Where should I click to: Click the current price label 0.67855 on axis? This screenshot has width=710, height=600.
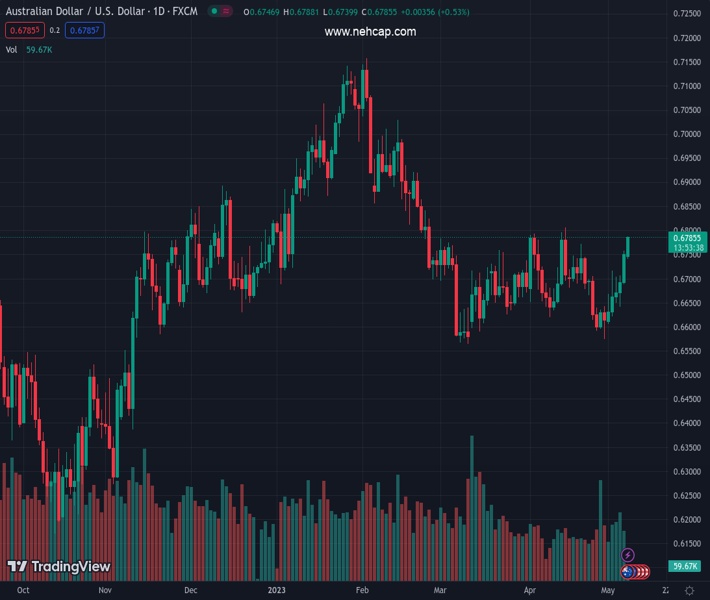click(686, 238)
